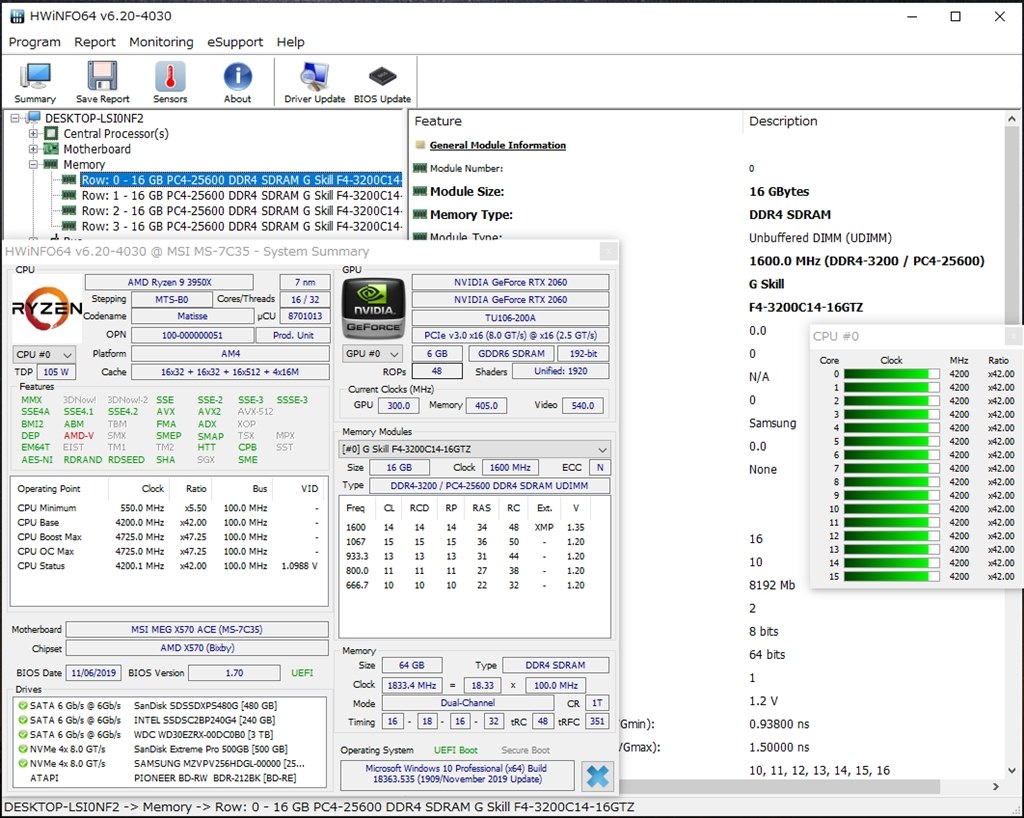Screen dimensions: 1024x818
Task: Select Row: 0 memory module entry
Action: (x=241, y=180)
